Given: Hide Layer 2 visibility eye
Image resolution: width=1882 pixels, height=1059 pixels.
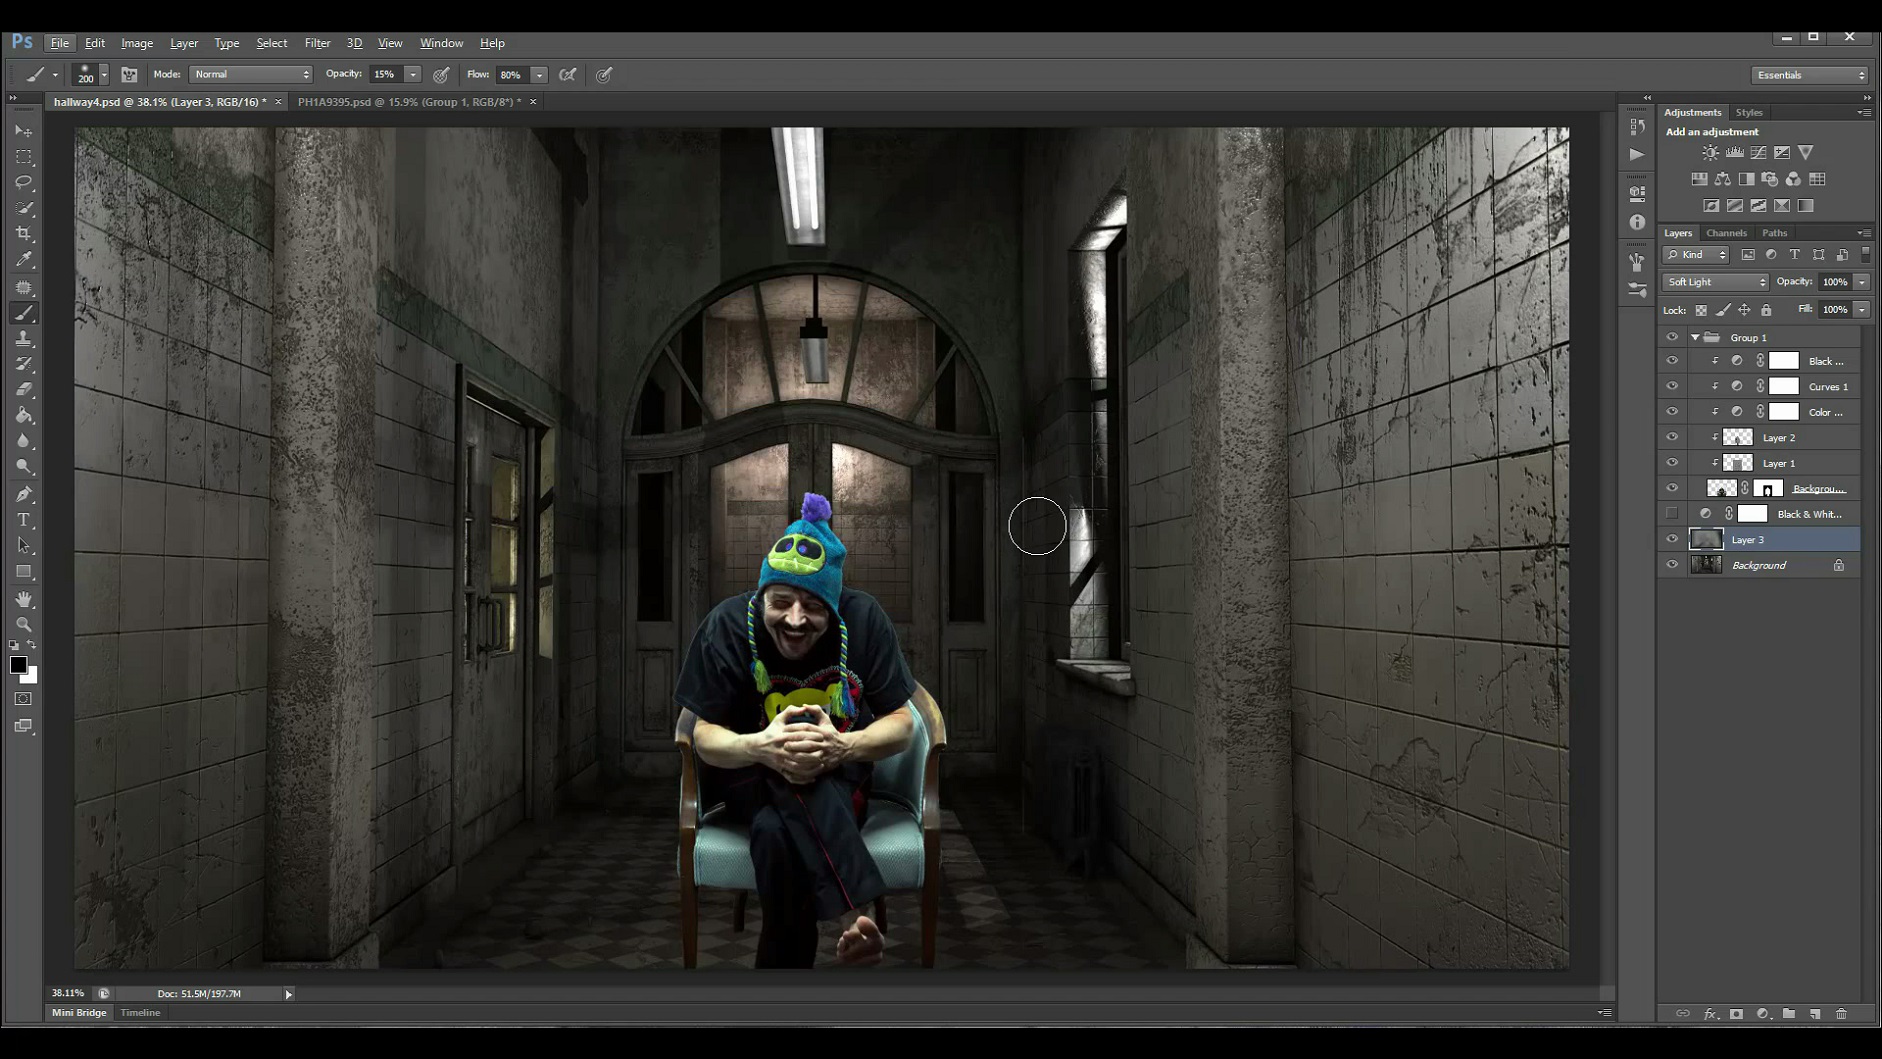Looking at the screenshot, I should [1672, 437].
